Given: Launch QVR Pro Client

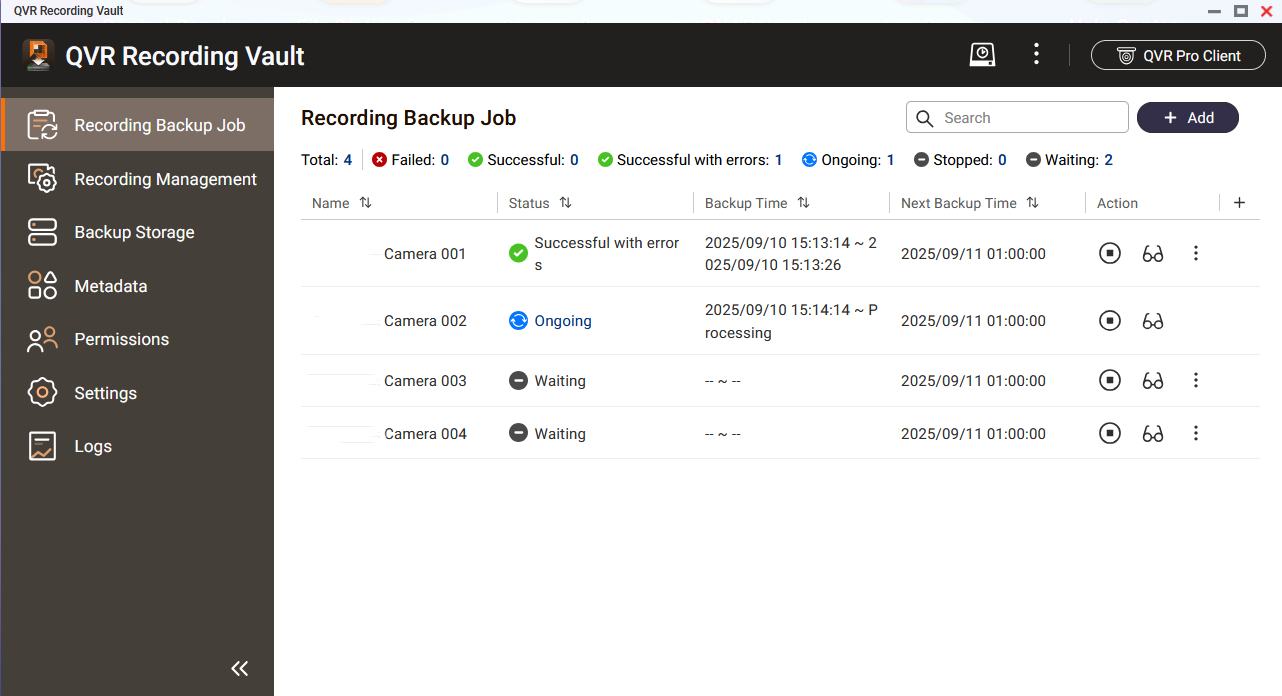Looking at the screenshot, I should coord(1178,56).
